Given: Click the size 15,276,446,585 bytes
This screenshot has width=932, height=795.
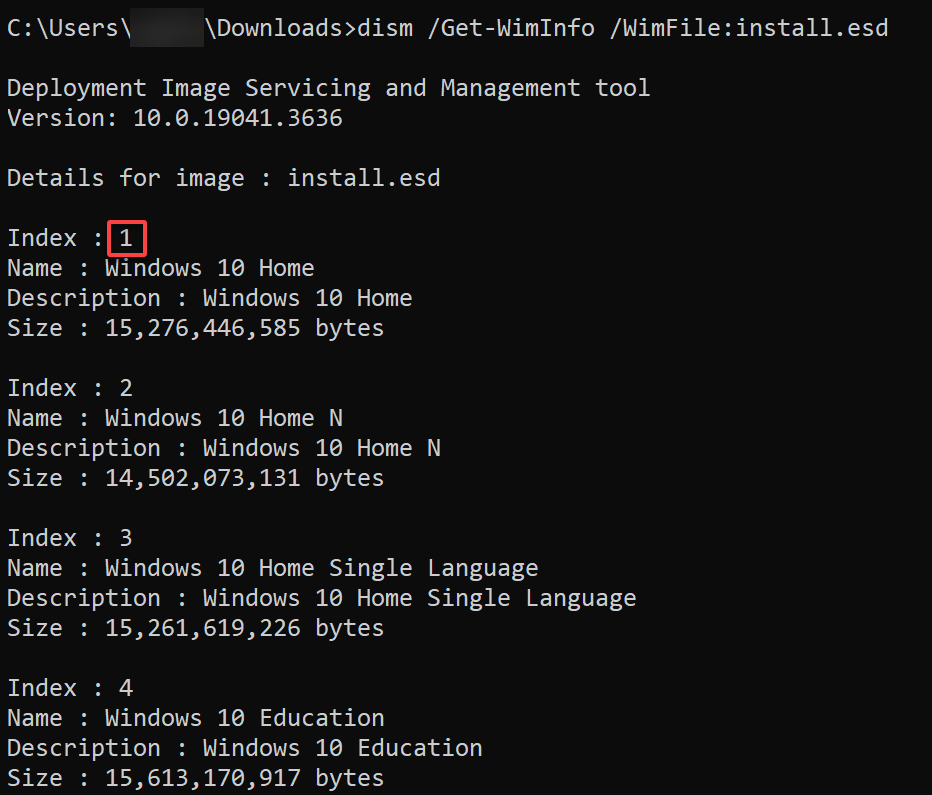Looking at the screenshot, I should click(x=244, y=329).
